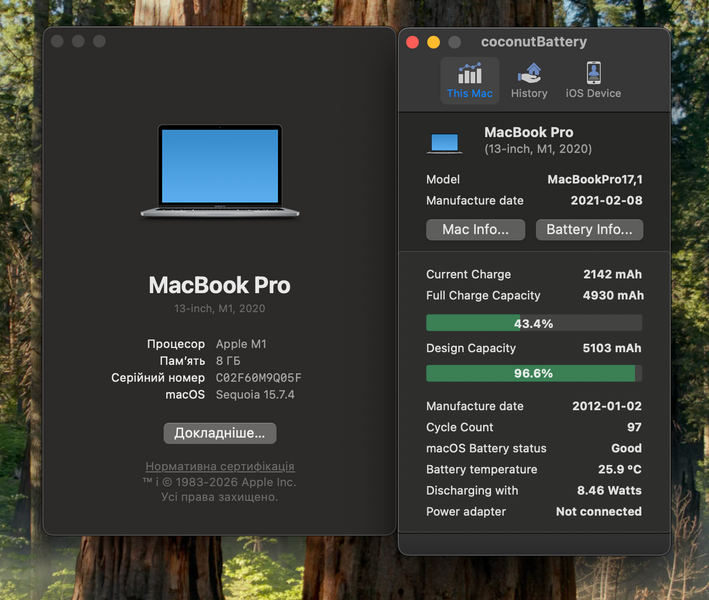Minimize coconutBattery with the yellow button
709x600 pixels.
coord(434,42)
